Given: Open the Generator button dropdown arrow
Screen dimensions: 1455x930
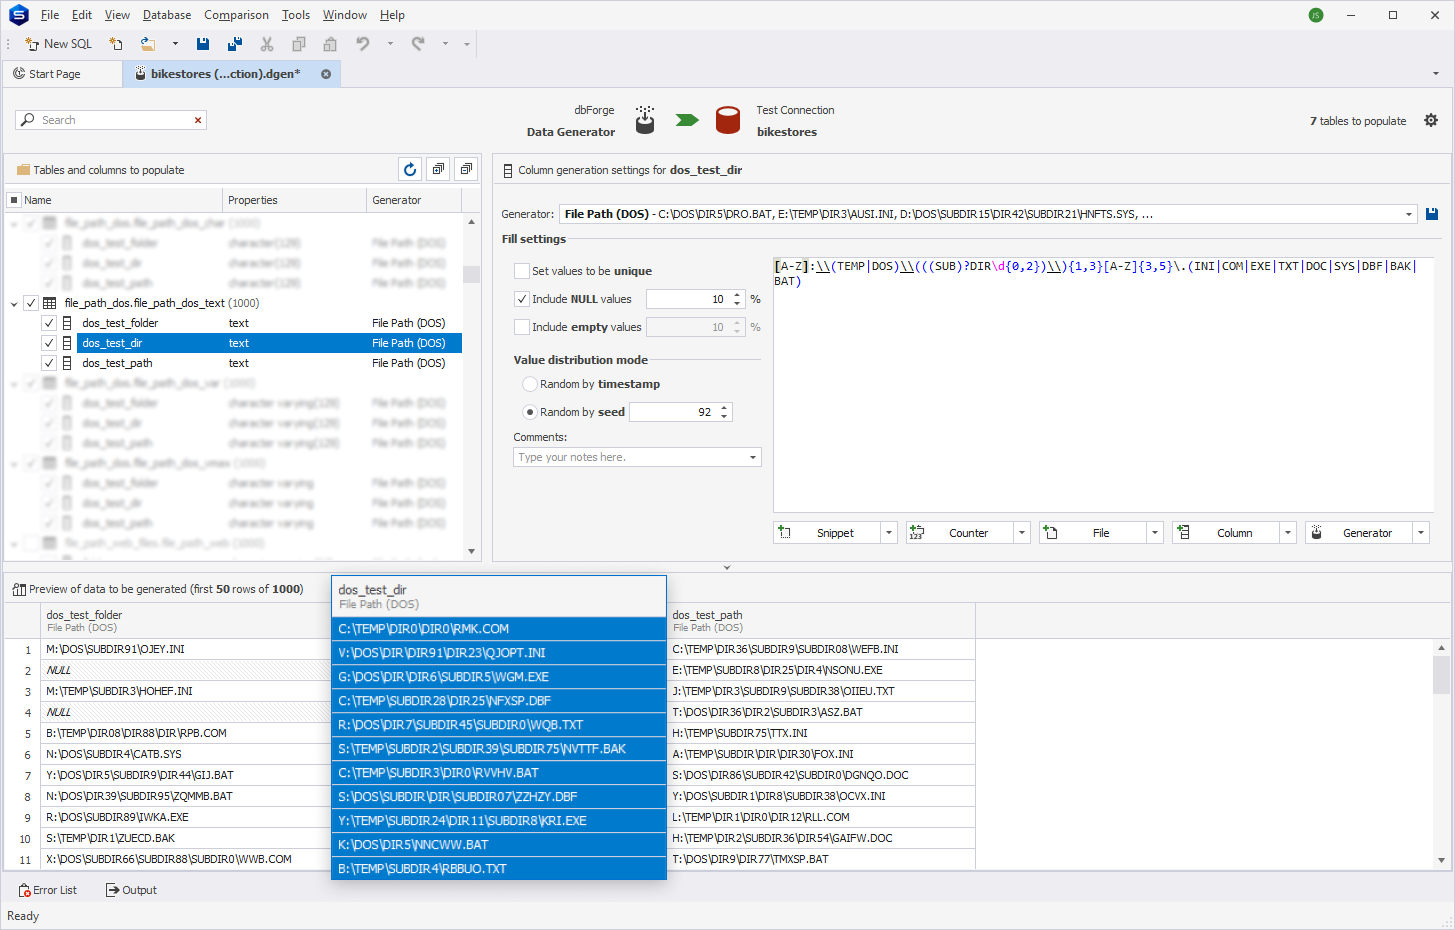Looking at the screenshot, I should click(x=1421, y=533).
